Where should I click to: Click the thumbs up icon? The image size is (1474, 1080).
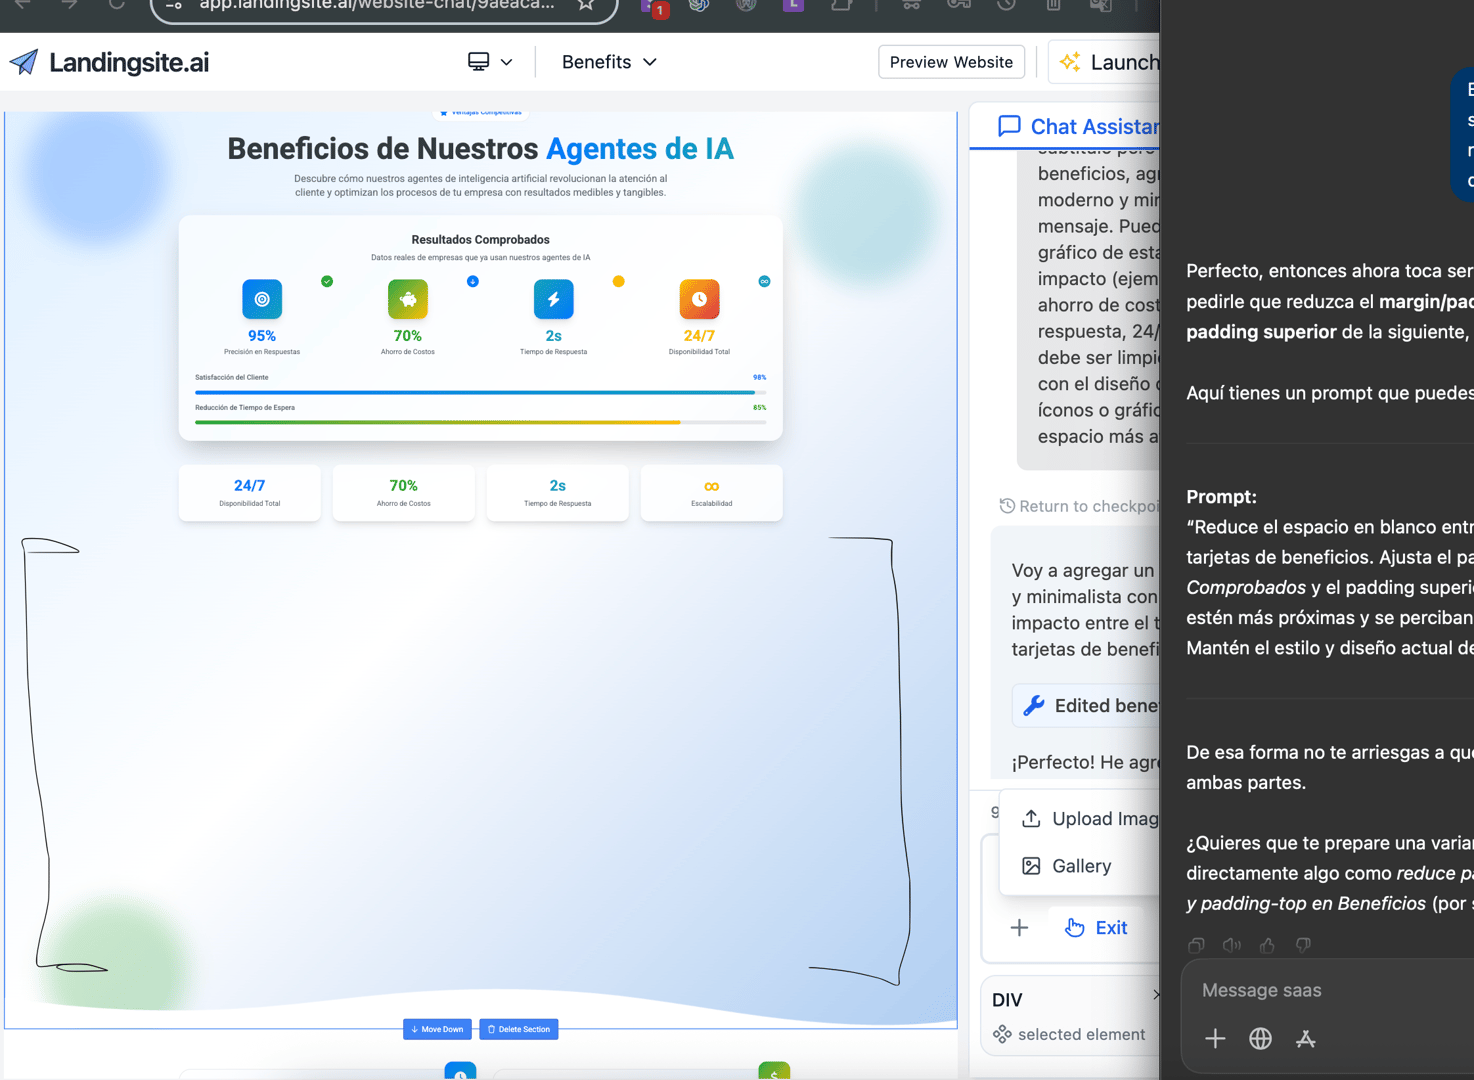(1268, 945)
